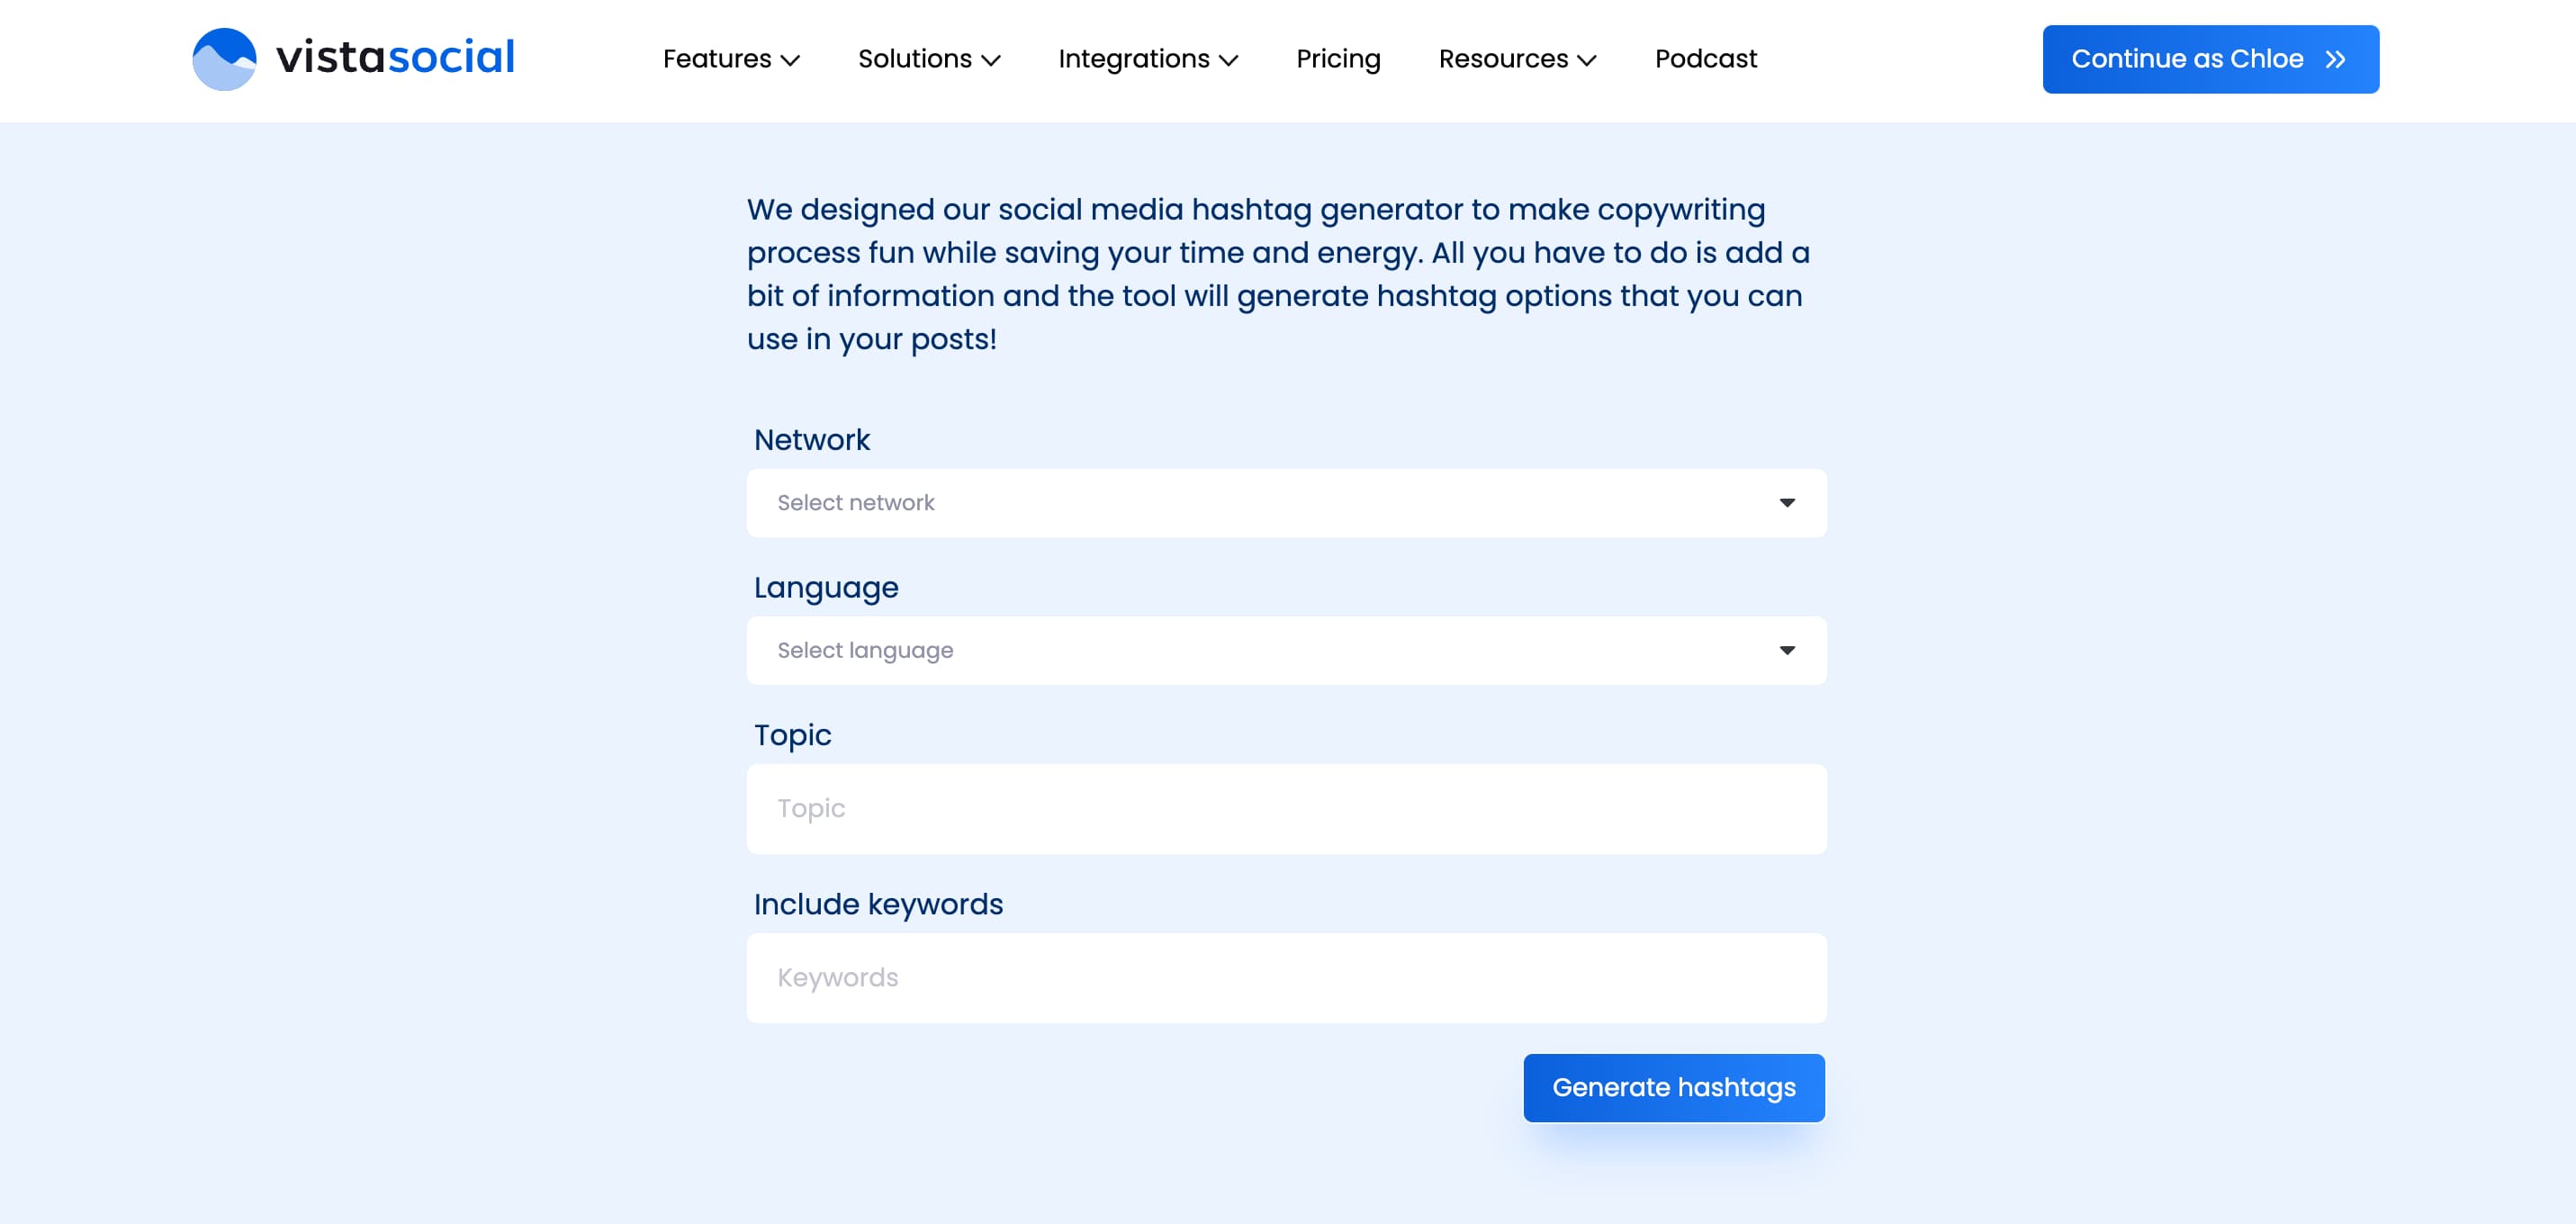
Task: Open the Pricing menu item
Action: point(1338,59)
